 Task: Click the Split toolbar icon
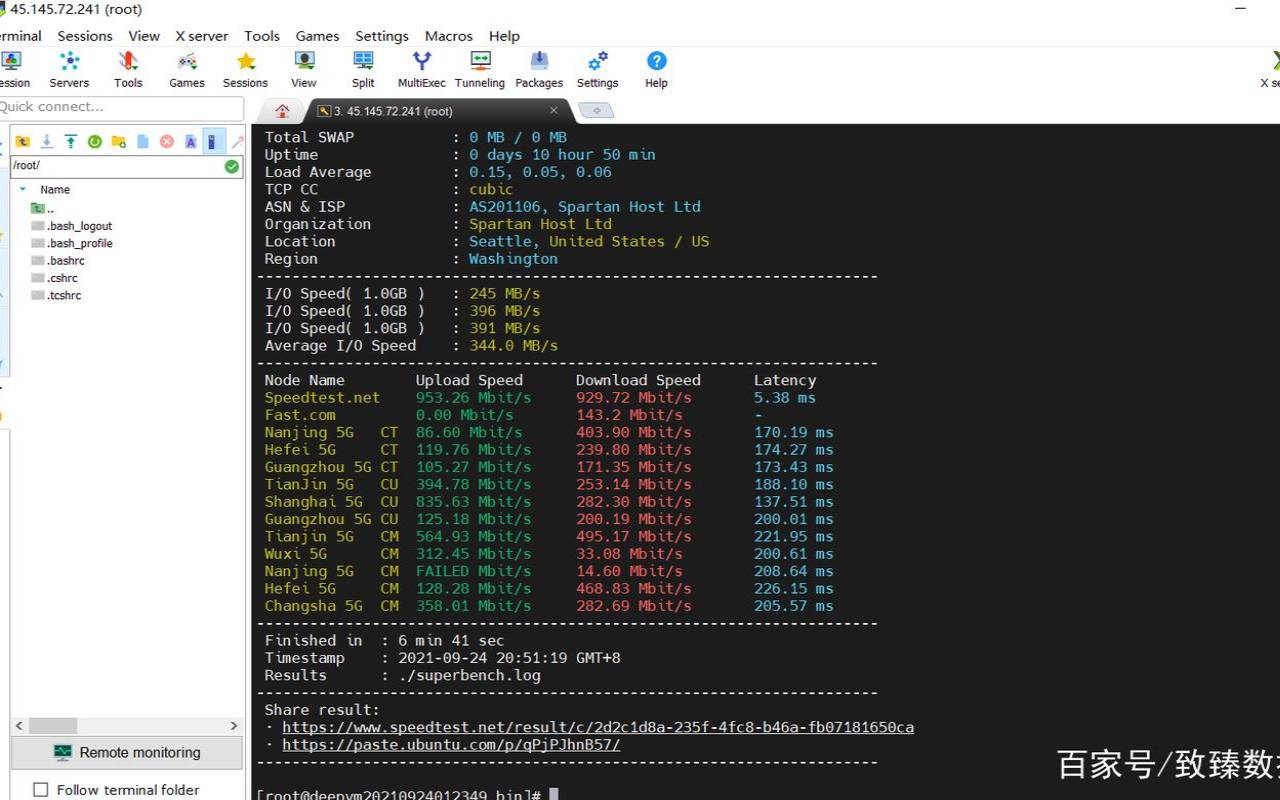click(363, 70)
